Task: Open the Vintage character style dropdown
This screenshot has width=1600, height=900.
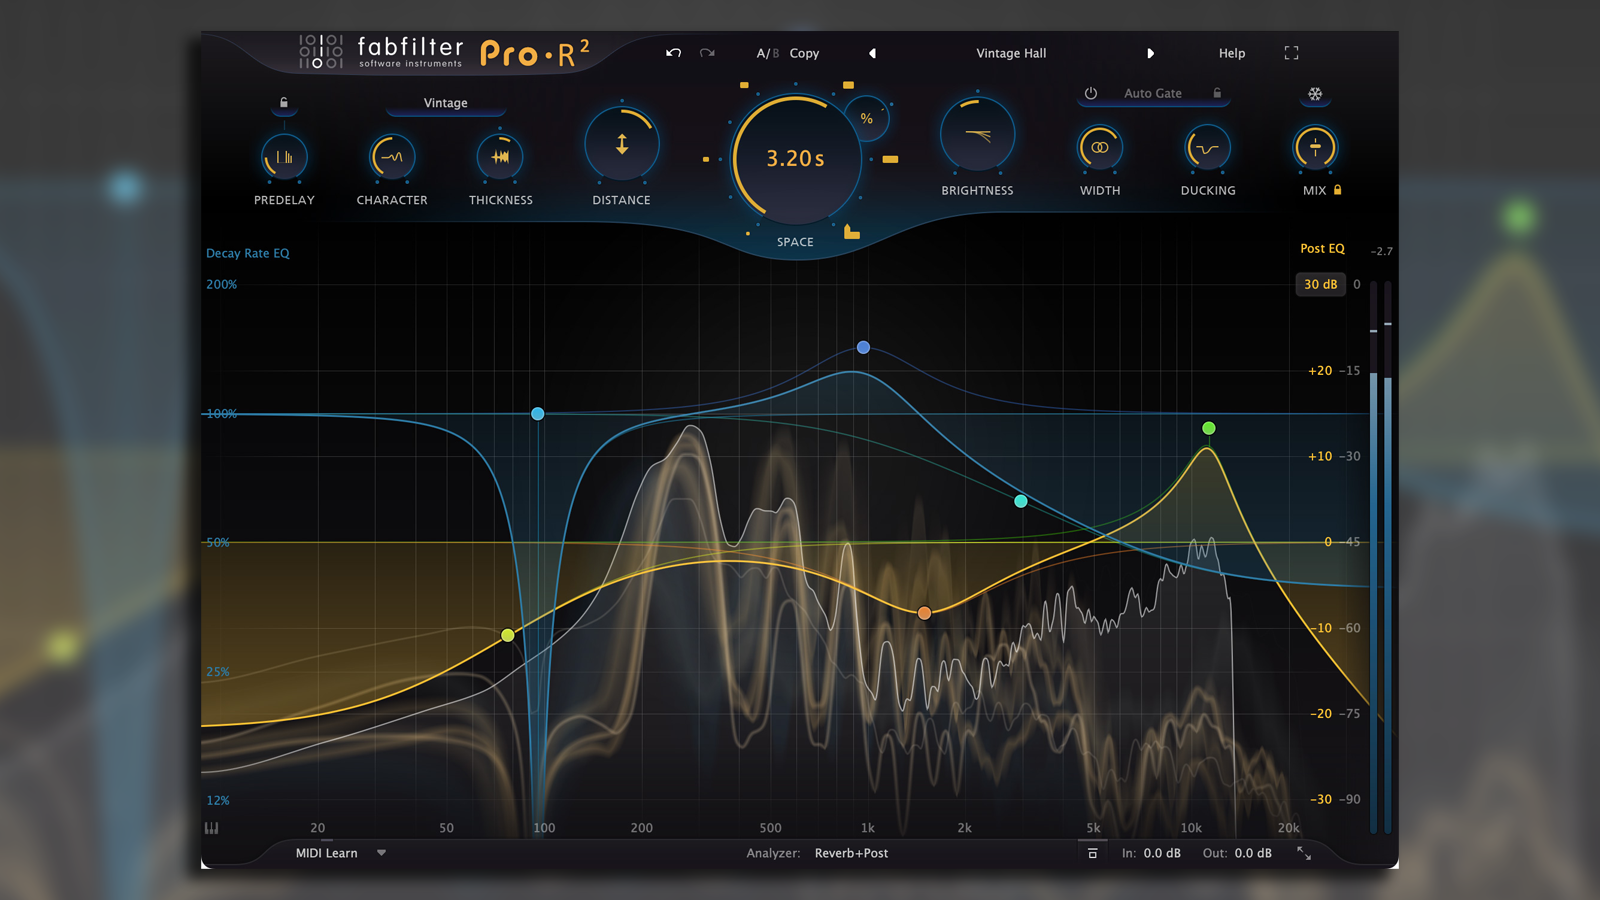Action: click(x=445, y=103)
